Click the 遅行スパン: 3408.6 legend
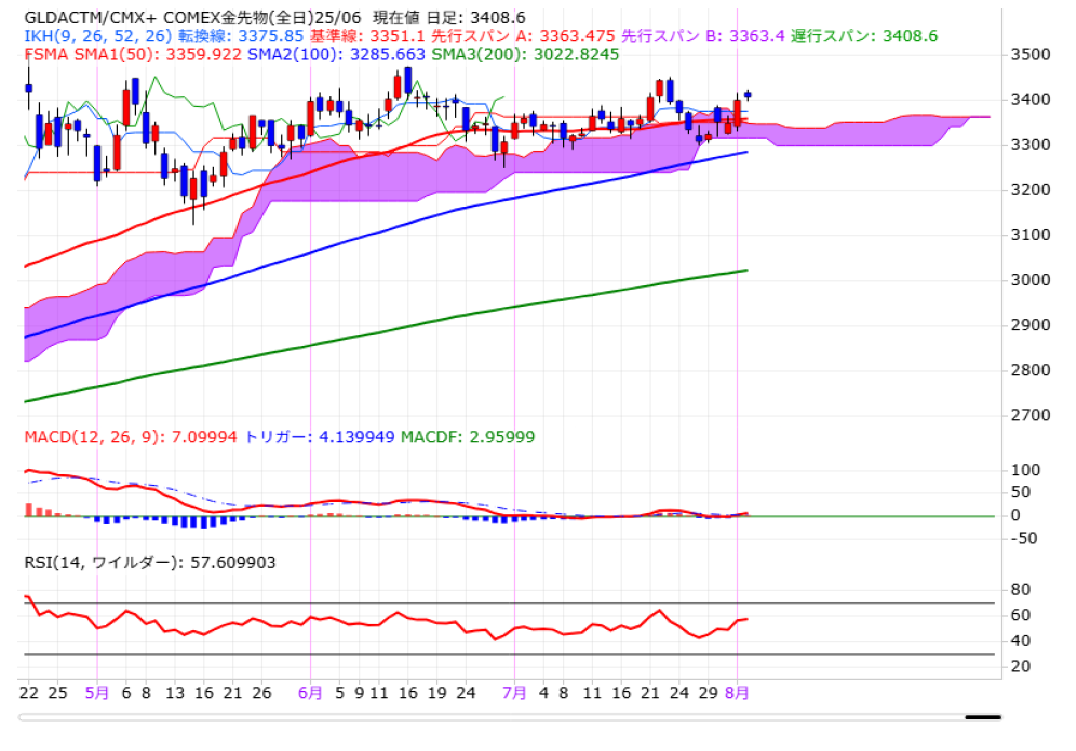Screen dimensions: 1076x751 864,36
